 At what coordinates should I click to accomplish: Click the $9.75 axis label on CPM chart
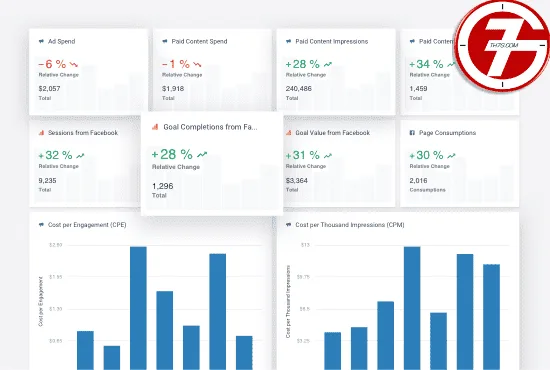[x=303, y=277]
